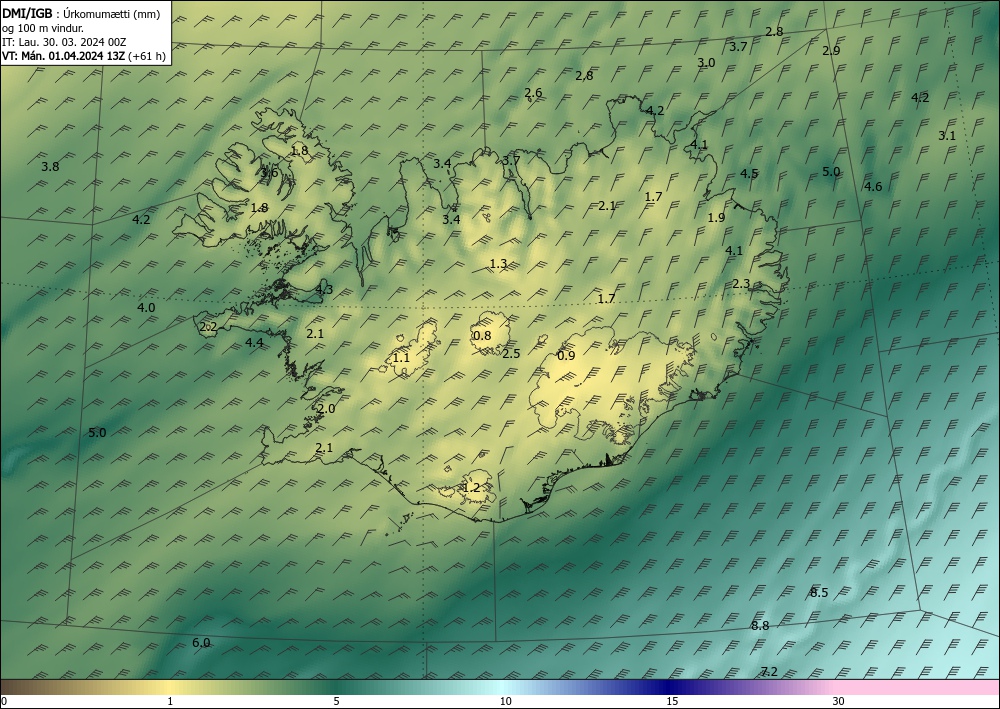Click the initial time 'IT: Lau. 30. 03. 2024 00Z'
Image resolution: width=1000 pixels, height=709 pixels.
click(64, 42)
